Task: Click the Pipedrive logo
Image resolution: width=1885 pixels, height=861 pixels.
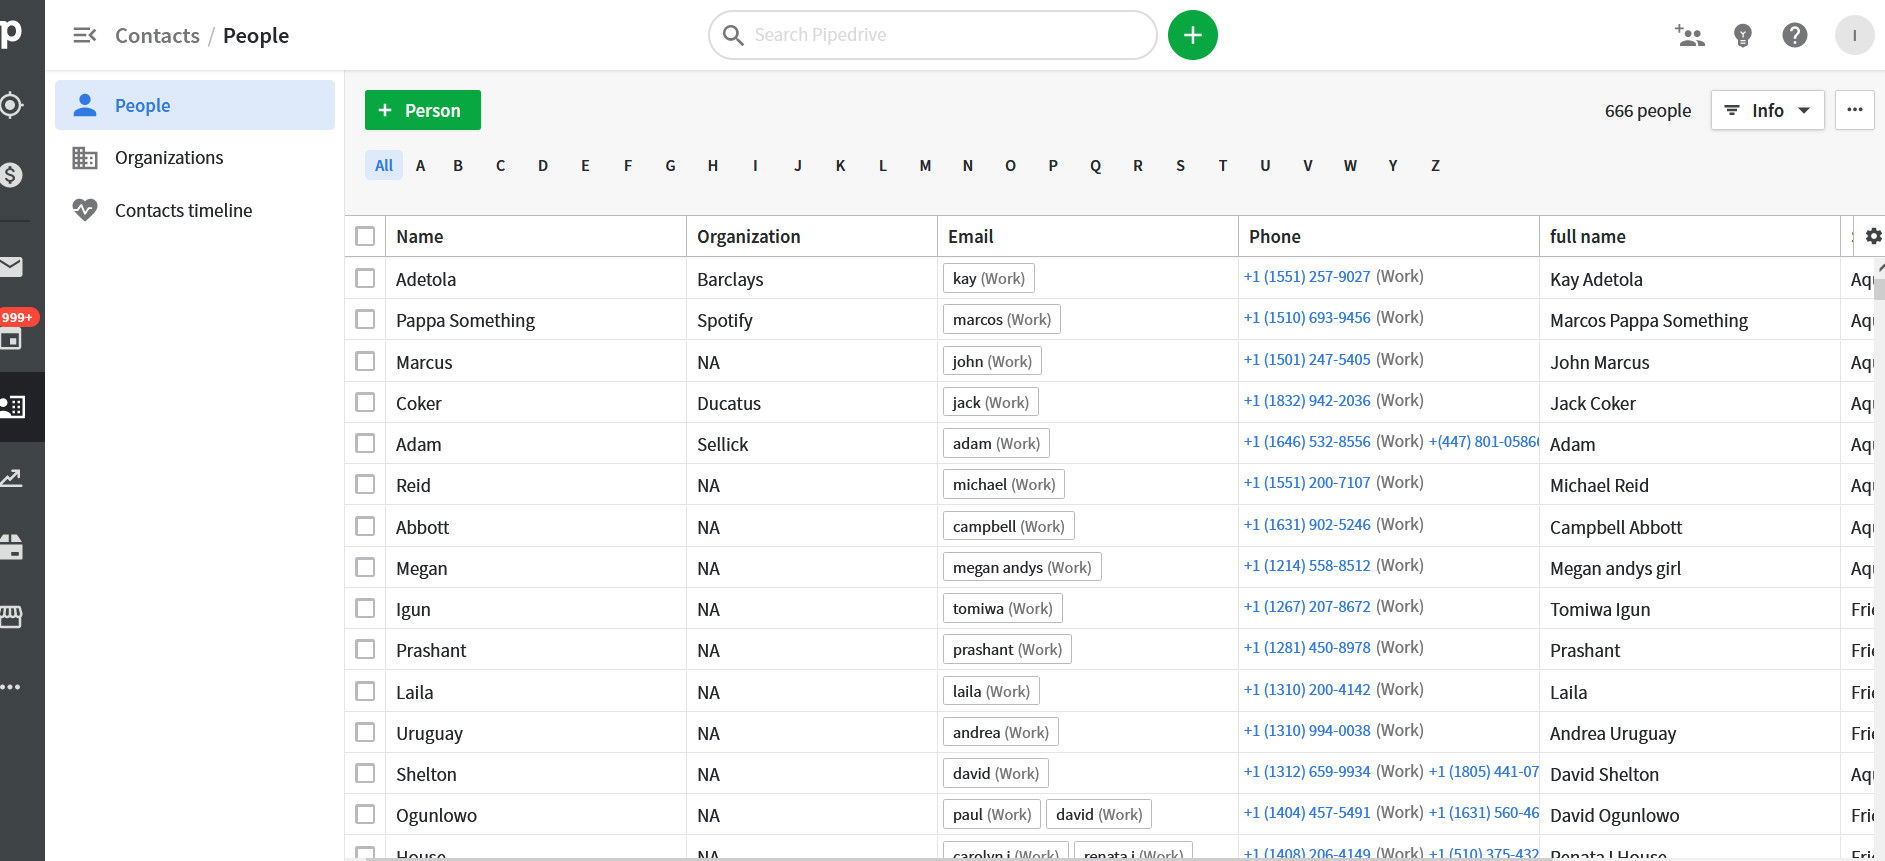Action: 11,34
